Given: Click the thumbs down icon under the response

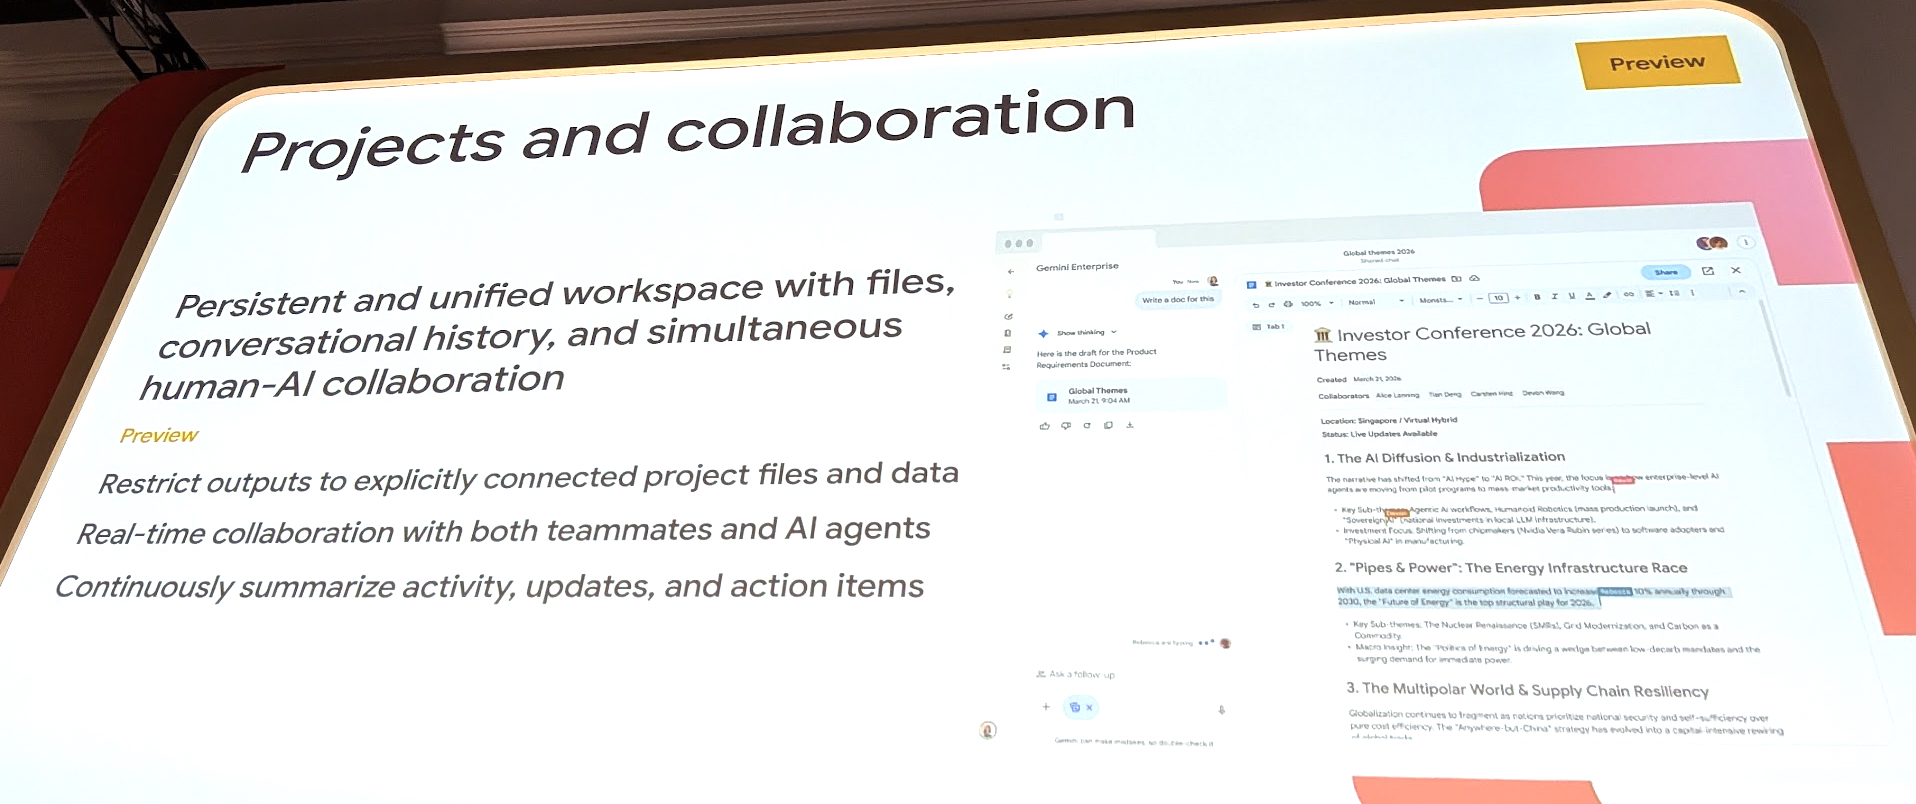Looking at the screenshot, I should [x=1066, y=426].
